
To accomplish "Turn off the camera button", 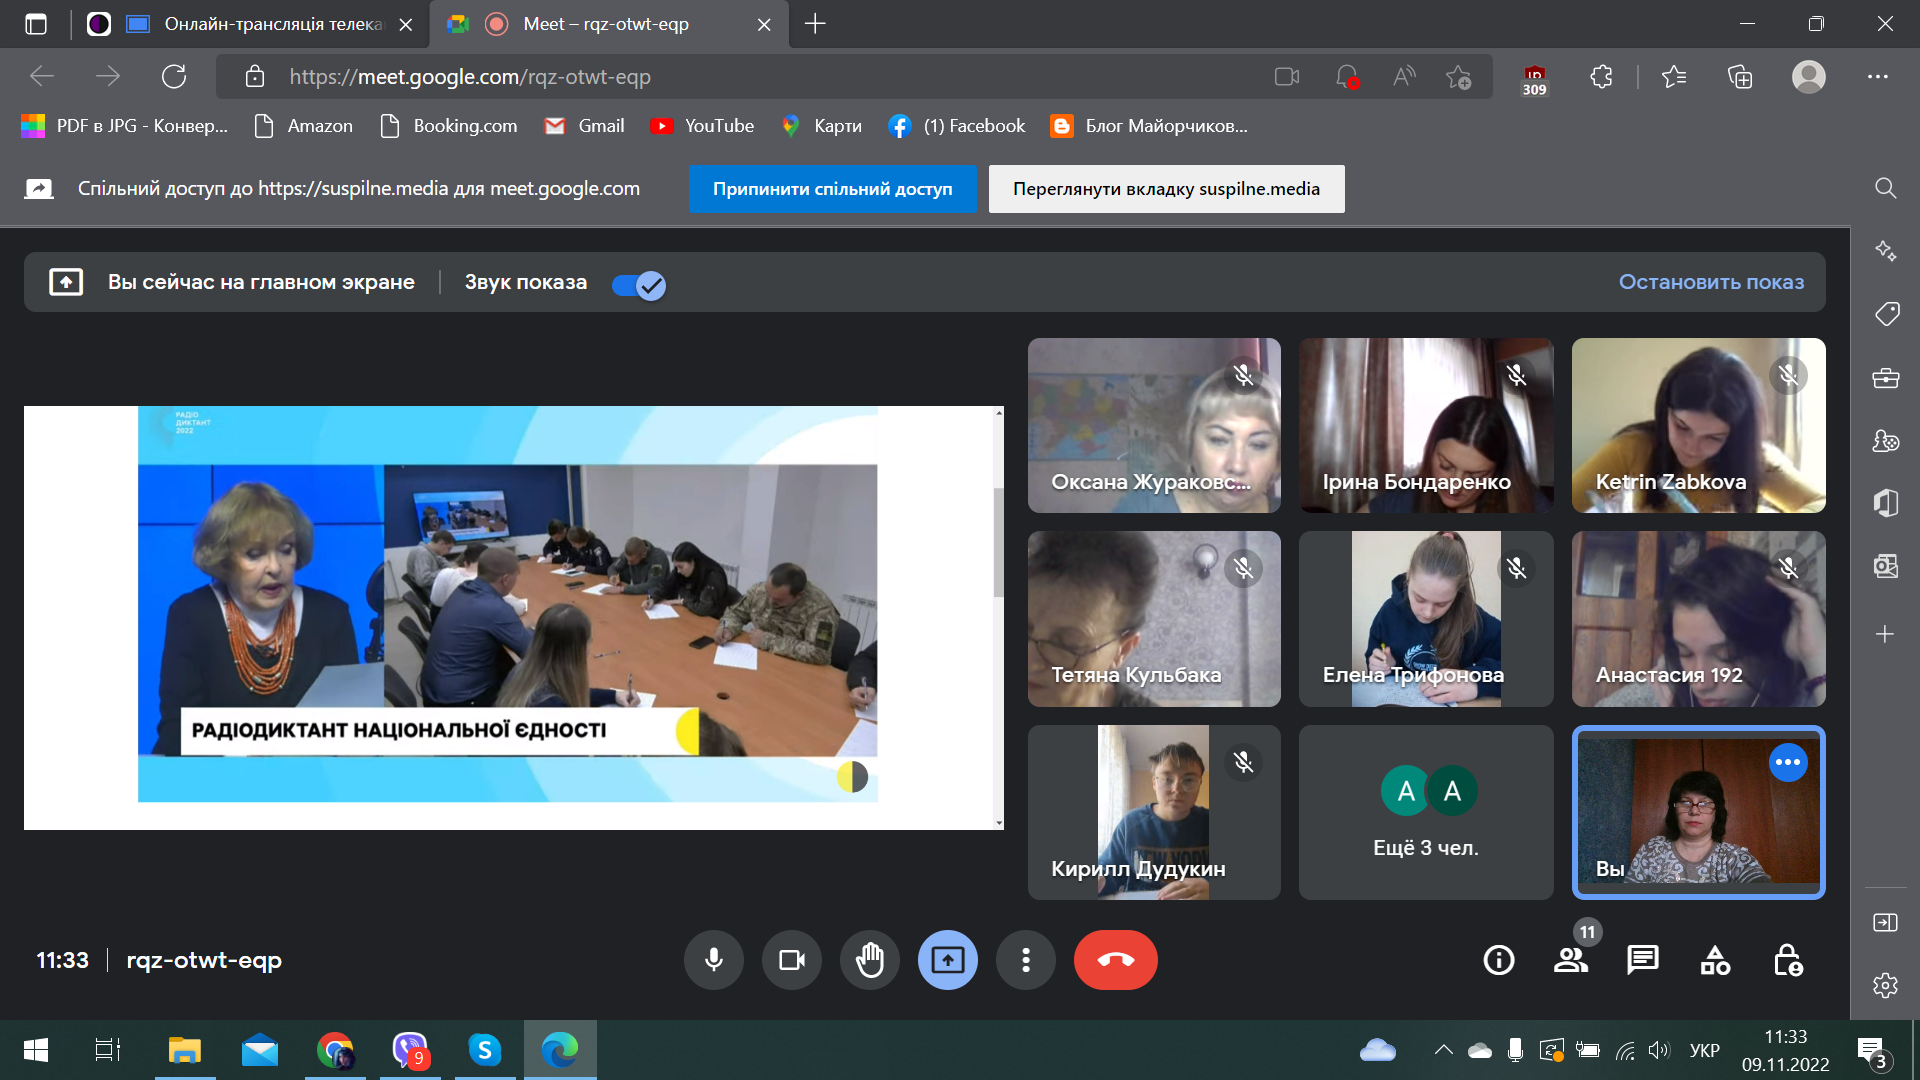I will (791, 960).
